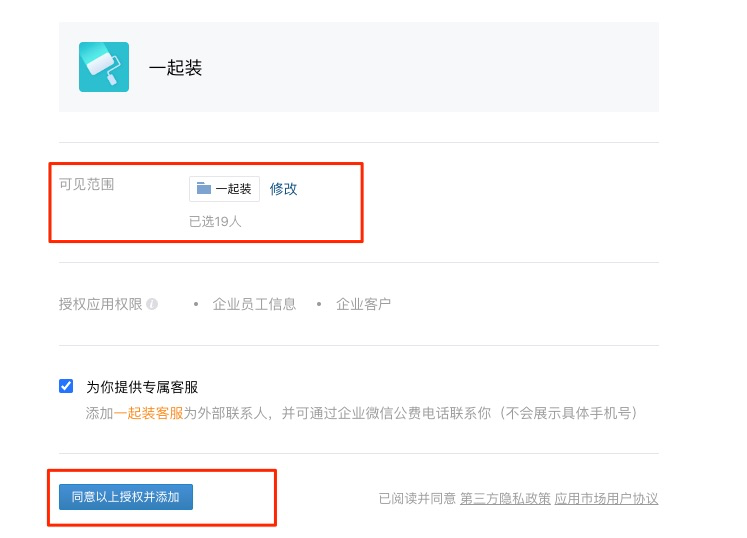Screen dimensions: 747x538
Task: Click the 可见范围 label
Action: [x=87, y=184]
